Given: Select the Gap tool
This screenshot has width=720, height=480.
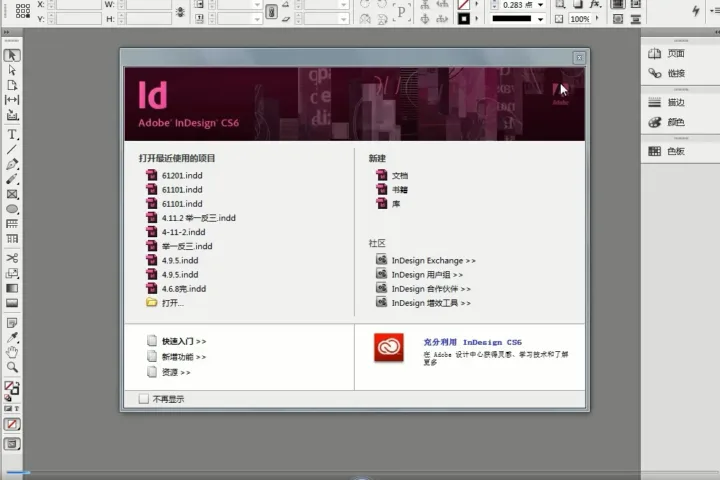Looking at the screenshot, I should (x=12, y=100).
